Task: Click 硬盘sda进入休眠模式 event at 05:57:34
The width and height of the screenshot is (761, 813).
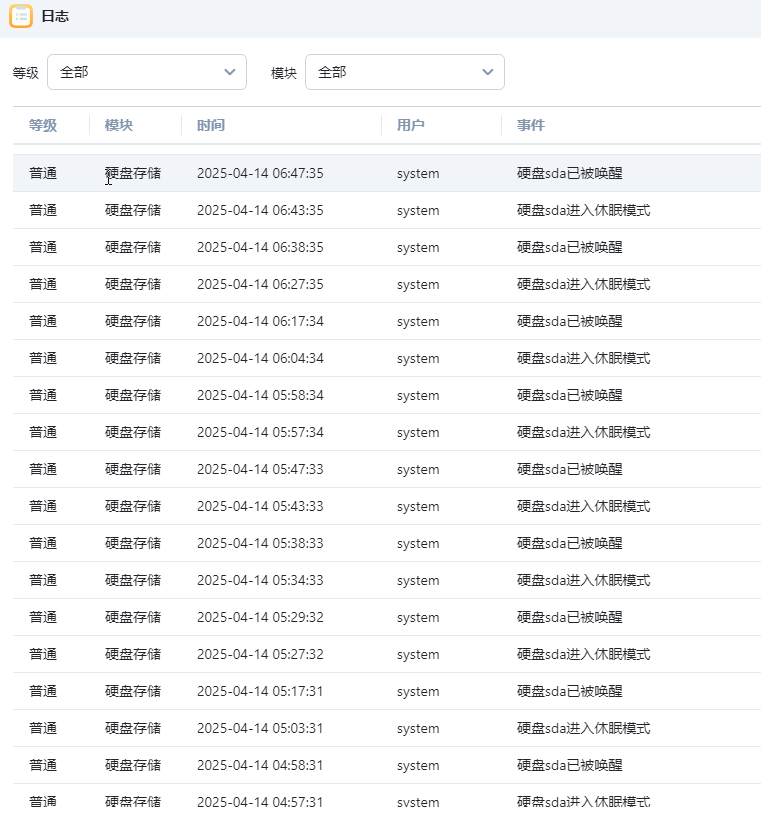Action: coord(584,432)
